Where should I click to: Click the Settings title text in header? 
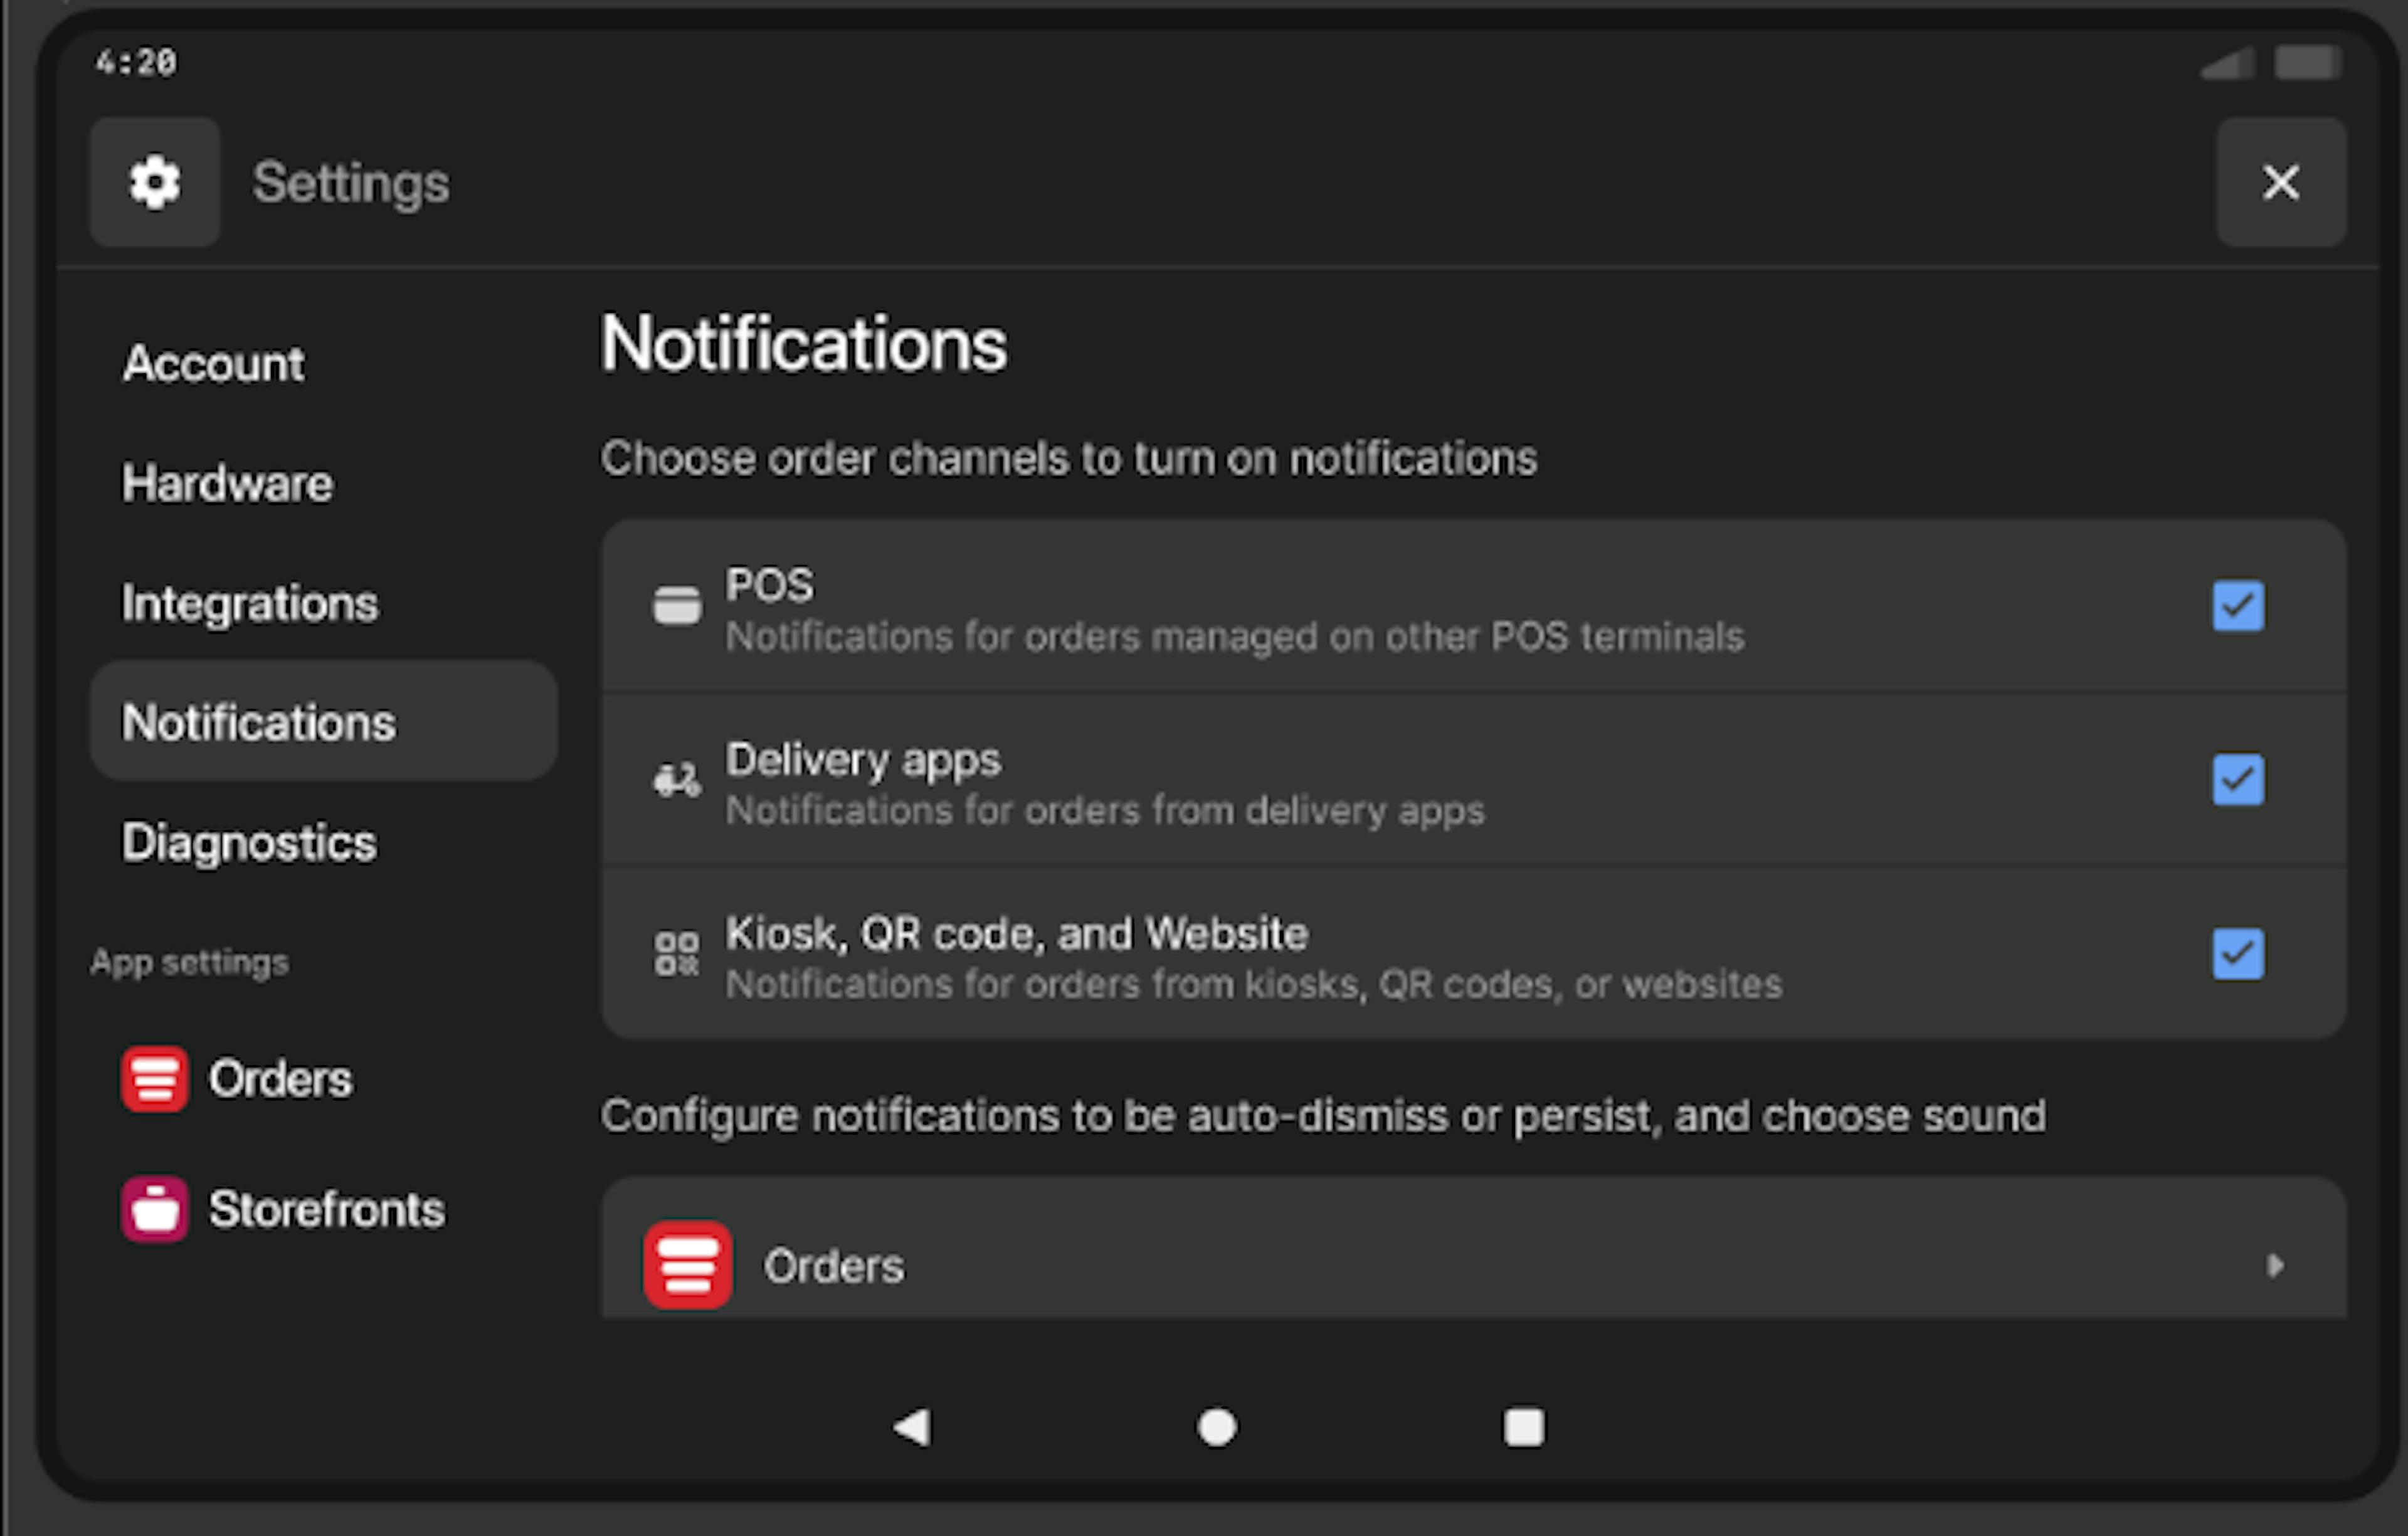351,183
